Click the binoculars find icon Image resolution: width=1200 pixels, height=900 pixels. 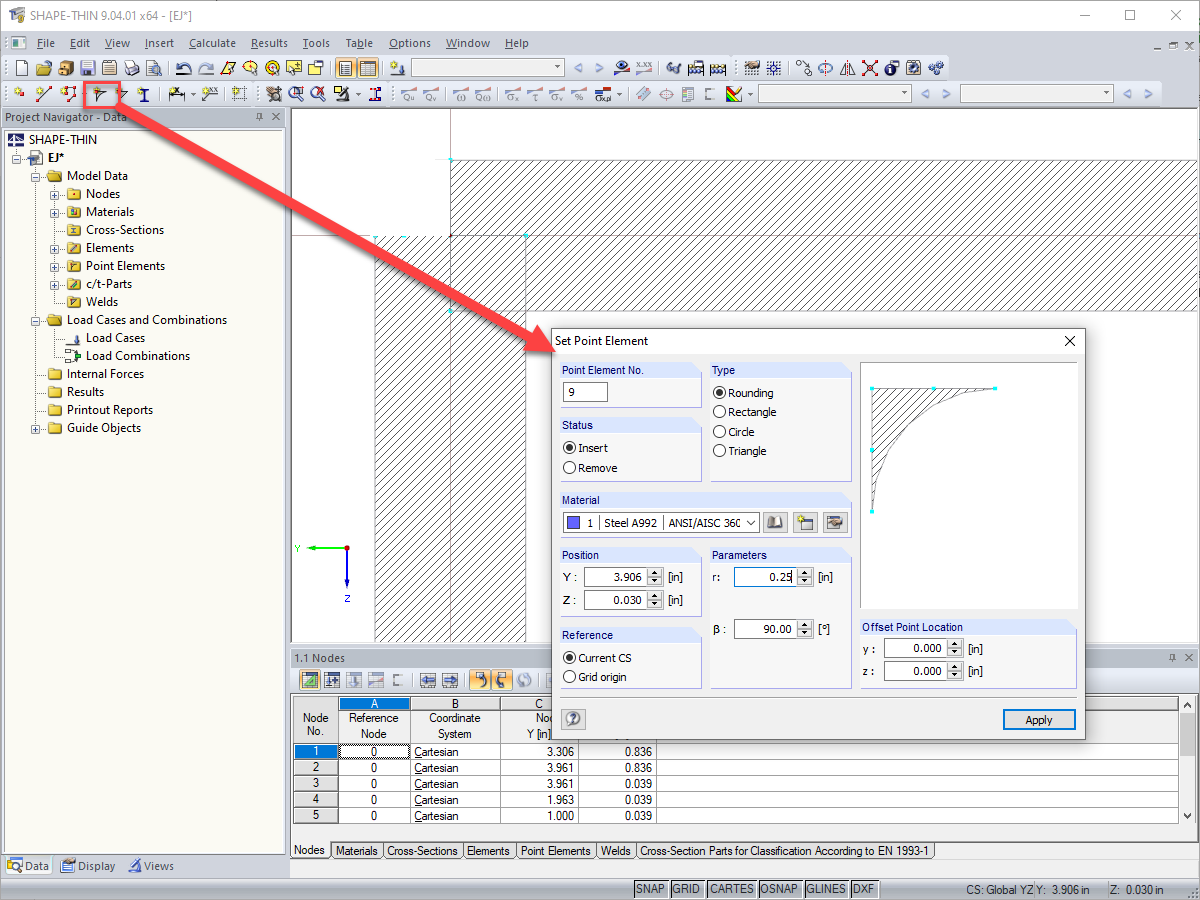point(674,68)
